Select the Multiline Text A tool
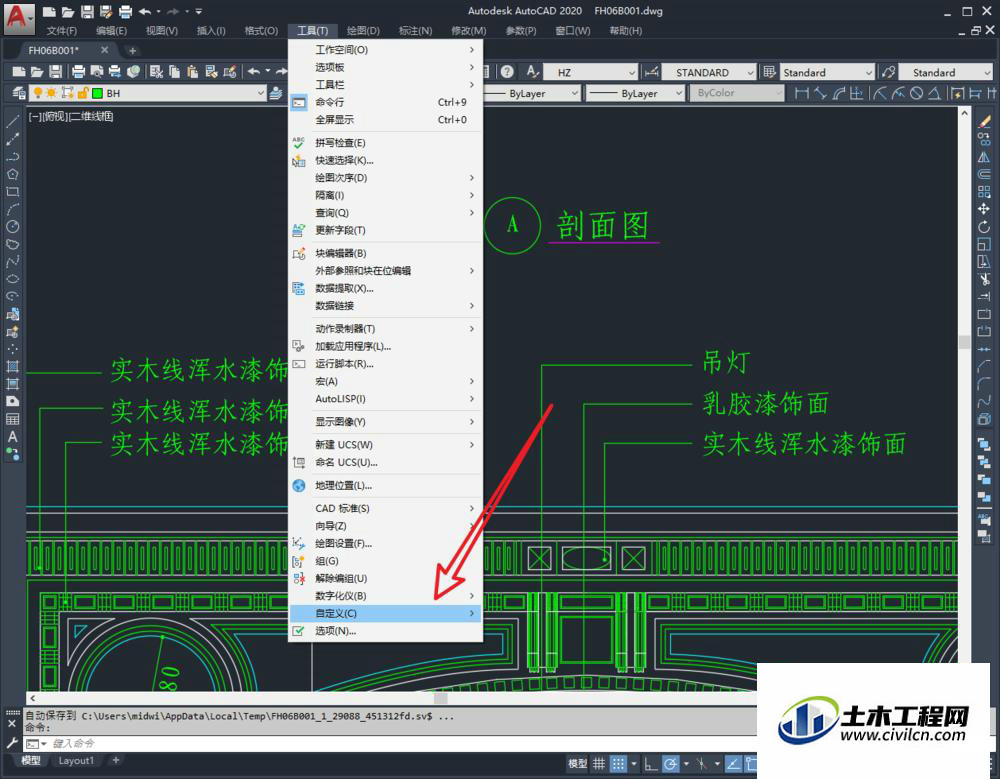This screenshot has height=779, width=1000. [12, 437]
